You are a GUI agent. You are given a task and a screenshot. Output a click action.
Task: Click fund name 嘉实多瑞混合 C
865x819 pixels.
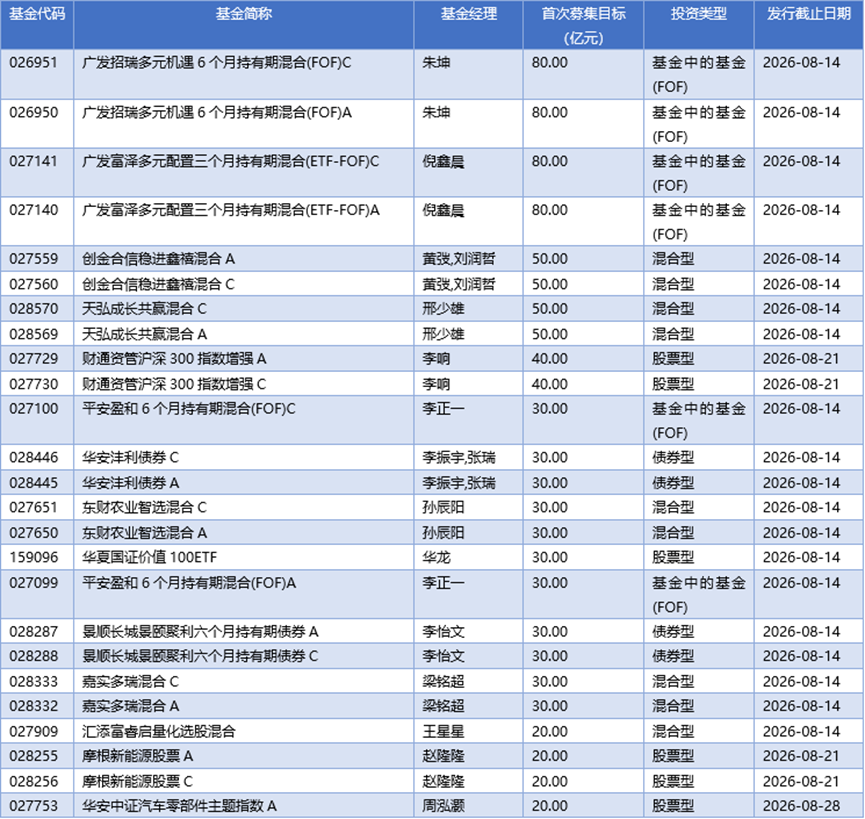(x=131, y=682)
